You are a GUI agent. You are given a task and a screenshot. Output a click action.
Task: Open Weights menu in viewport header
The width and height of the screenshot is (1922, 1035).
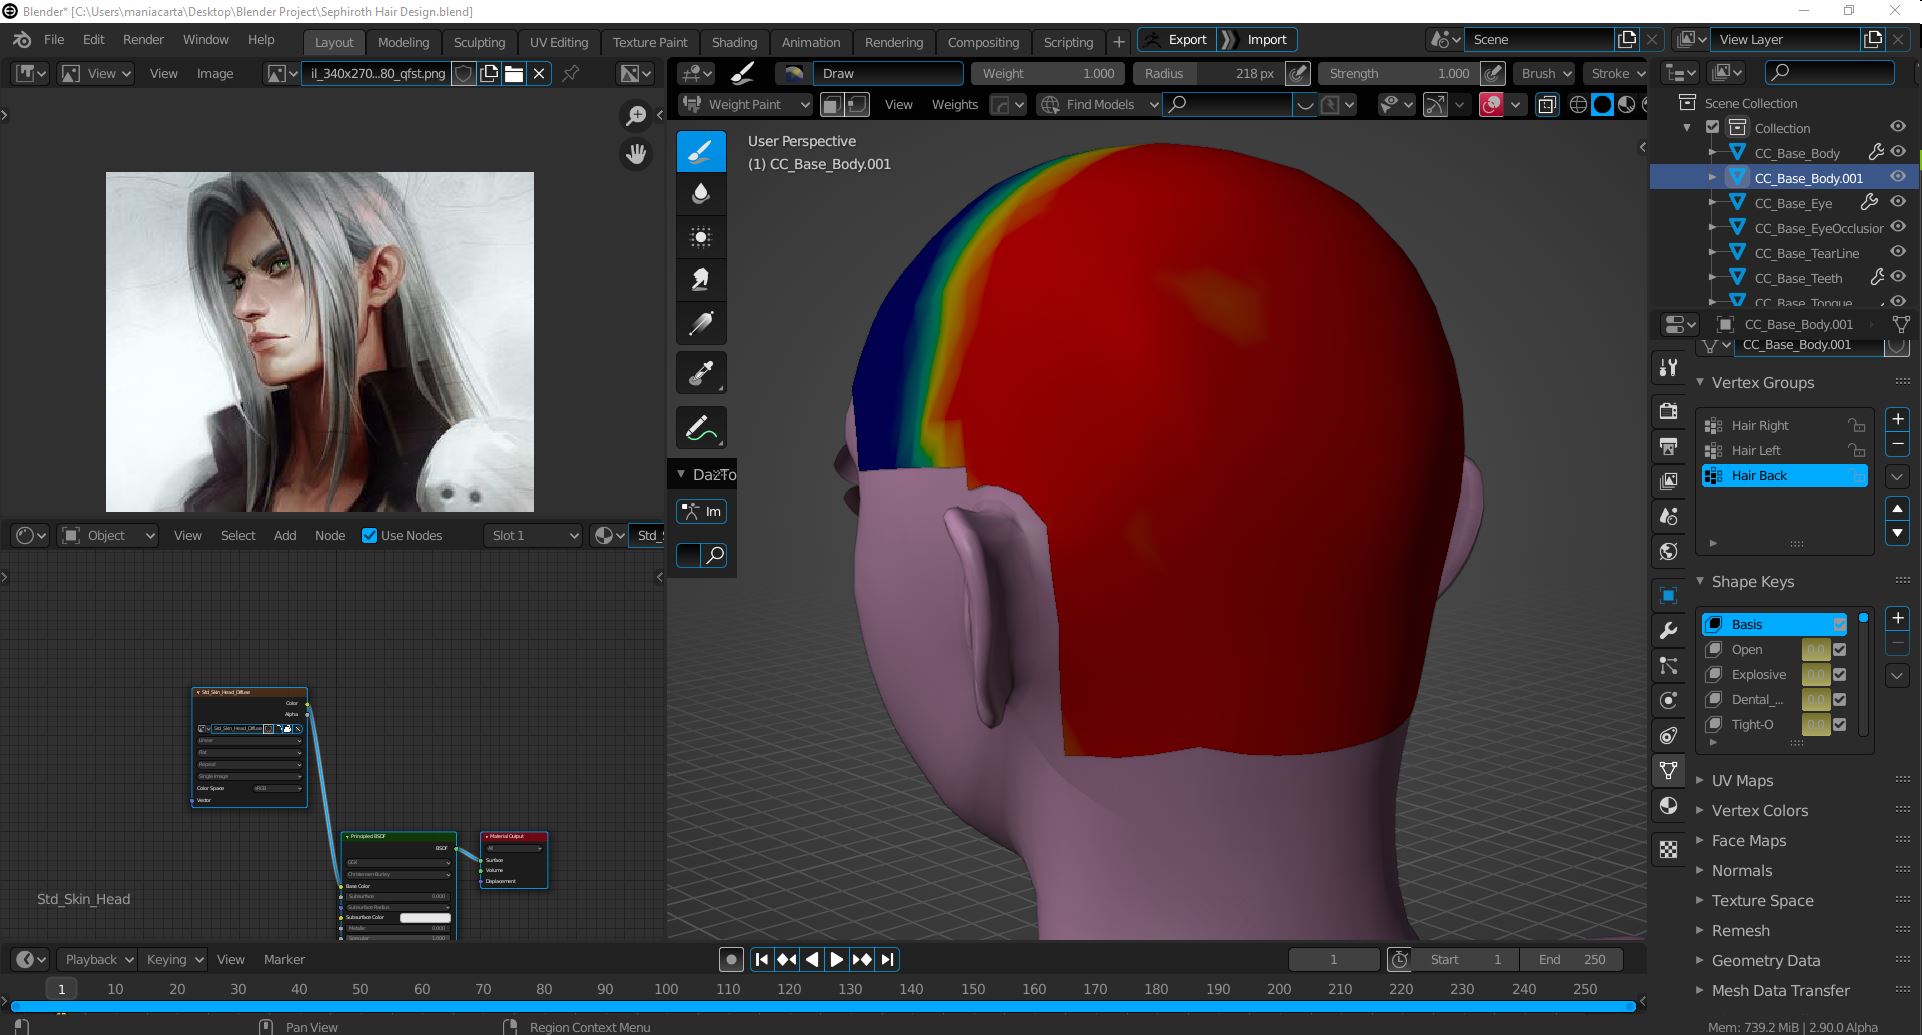(x=954, y=104)
